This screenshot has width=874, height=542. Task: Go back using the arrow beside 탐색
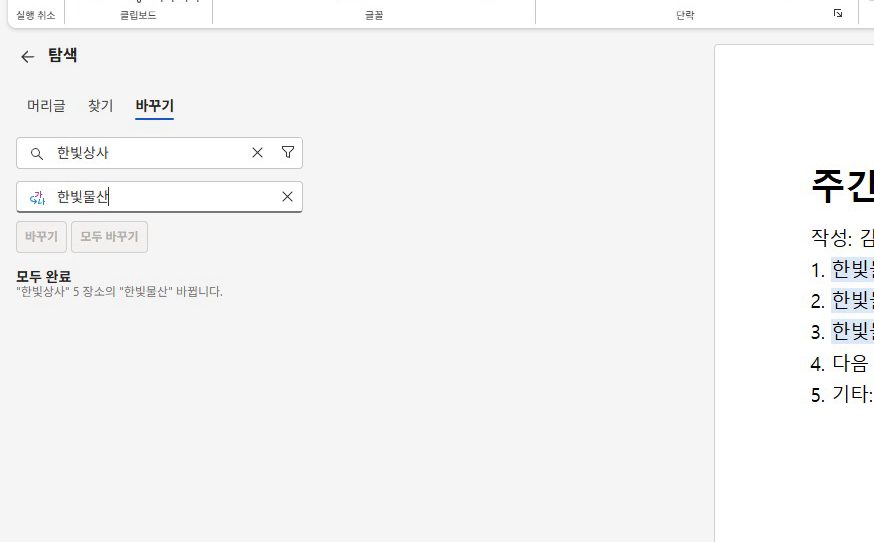[x=27, y=56]
